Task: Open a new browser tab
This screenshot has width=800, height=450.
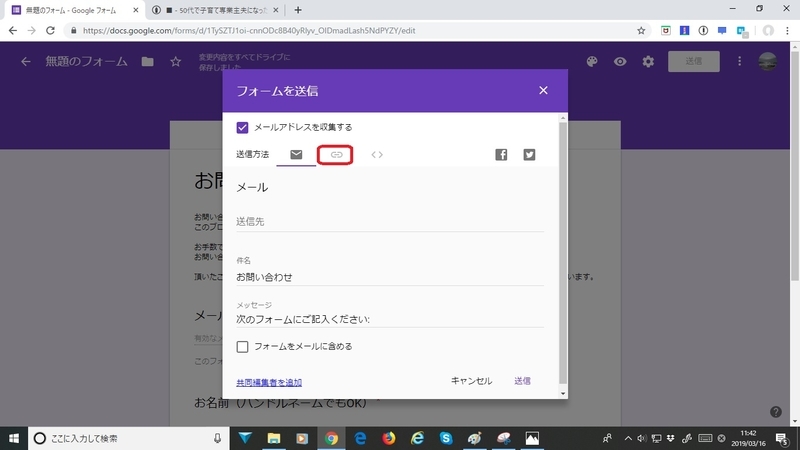Action: (x=298, y=10)
